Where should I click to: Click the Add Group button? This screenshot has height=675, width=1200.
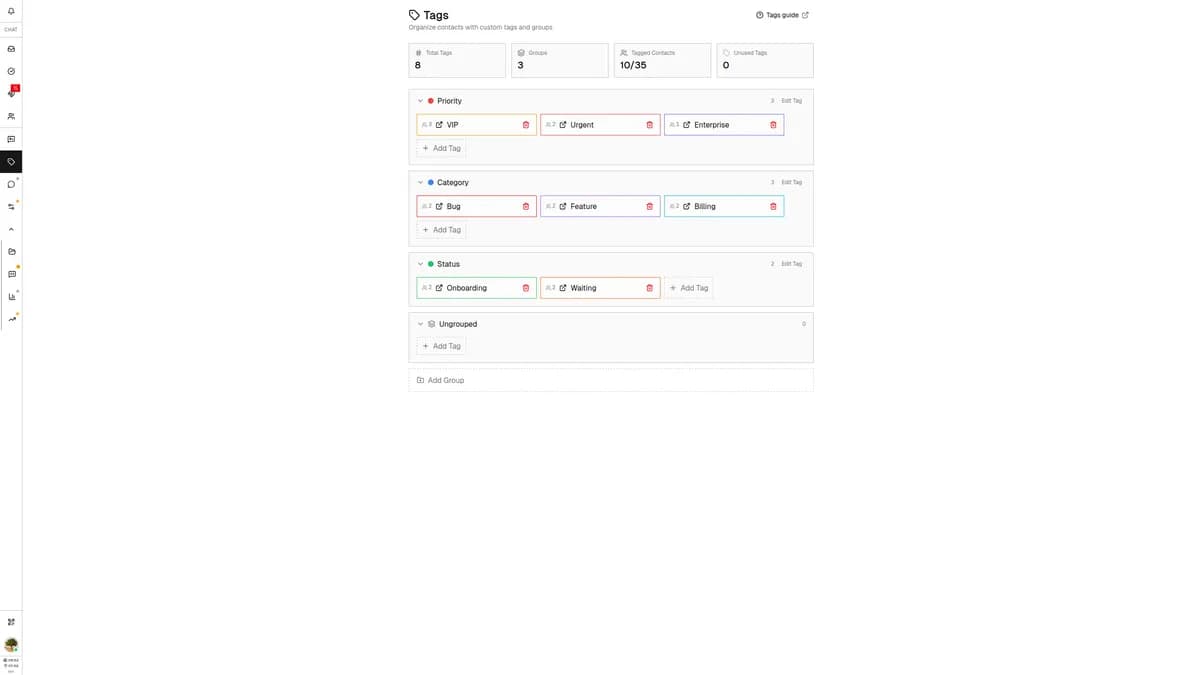pos(611,380)
